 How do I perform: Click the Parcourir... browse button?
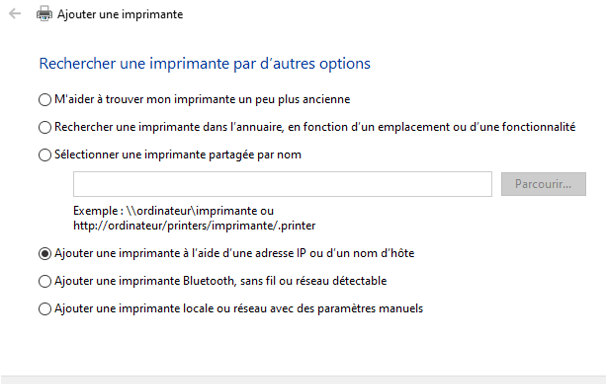click(543, 184)
